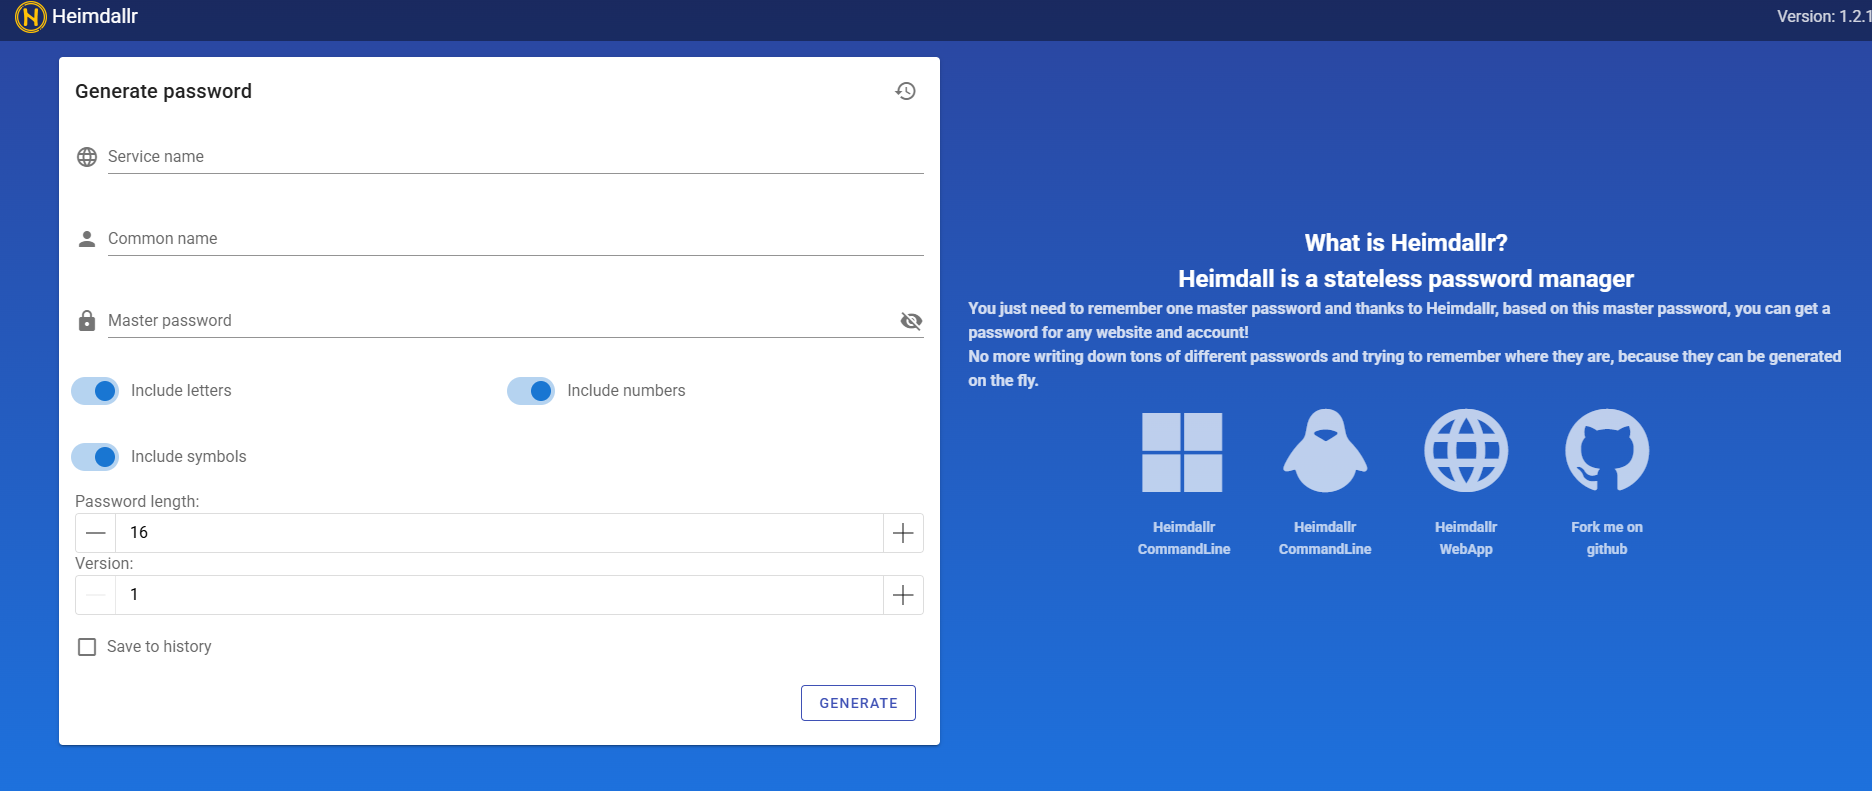Open the GitHub fork icon
This screenshot has height=791, width=1872.
point(1607,451)
